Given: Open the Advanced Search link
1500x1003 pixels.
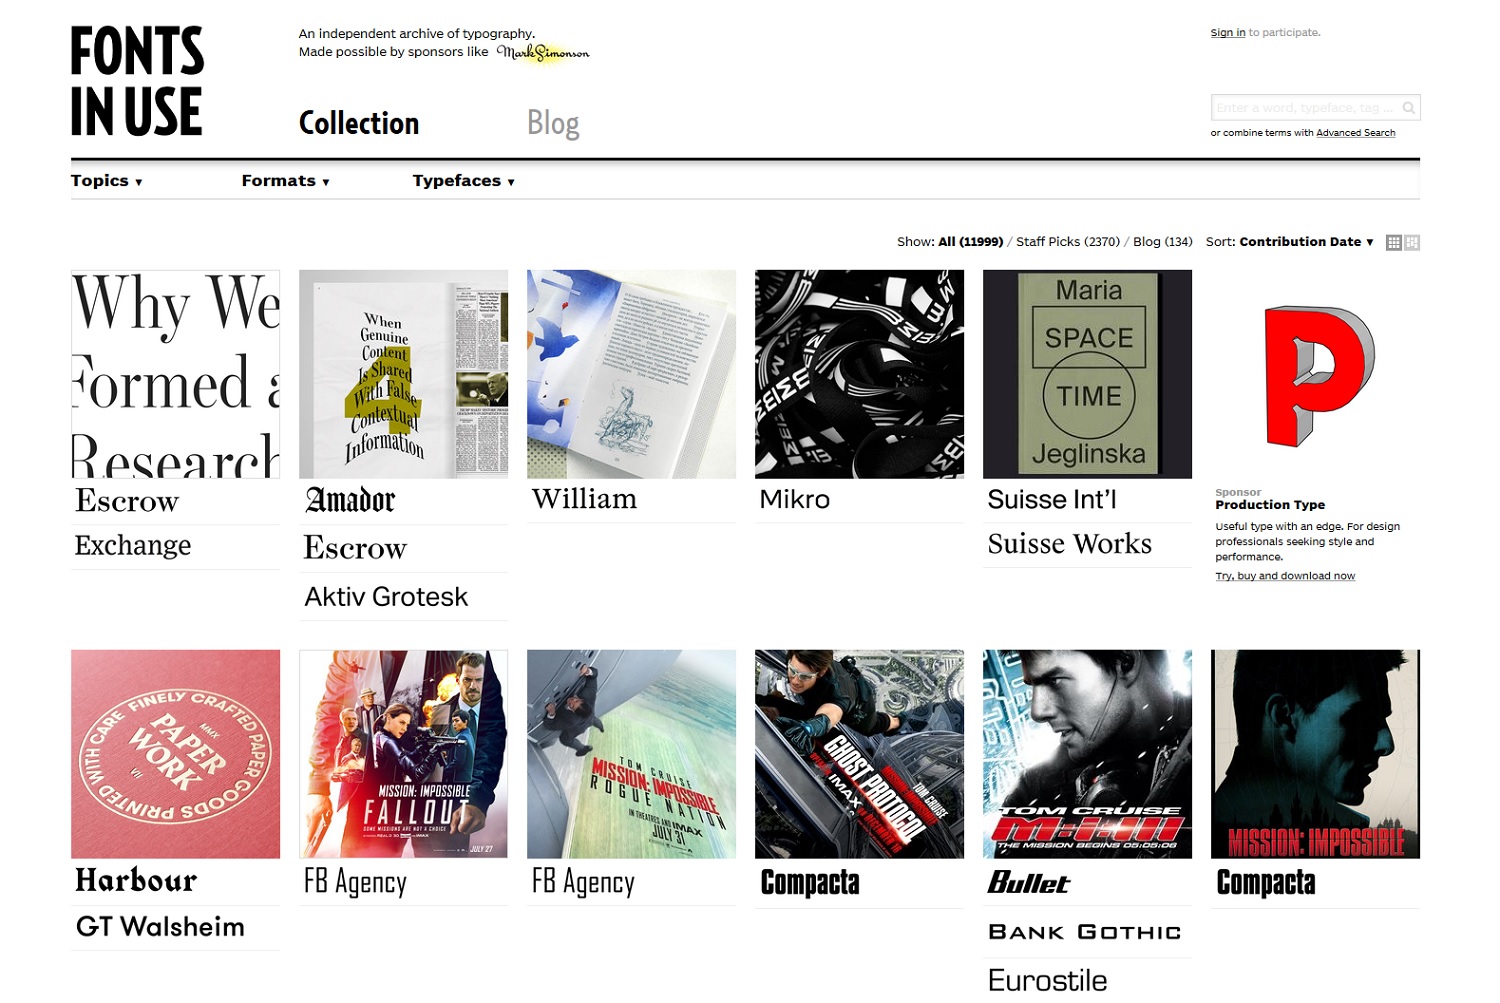Looking at the screenshot, I should [1355, 133].
